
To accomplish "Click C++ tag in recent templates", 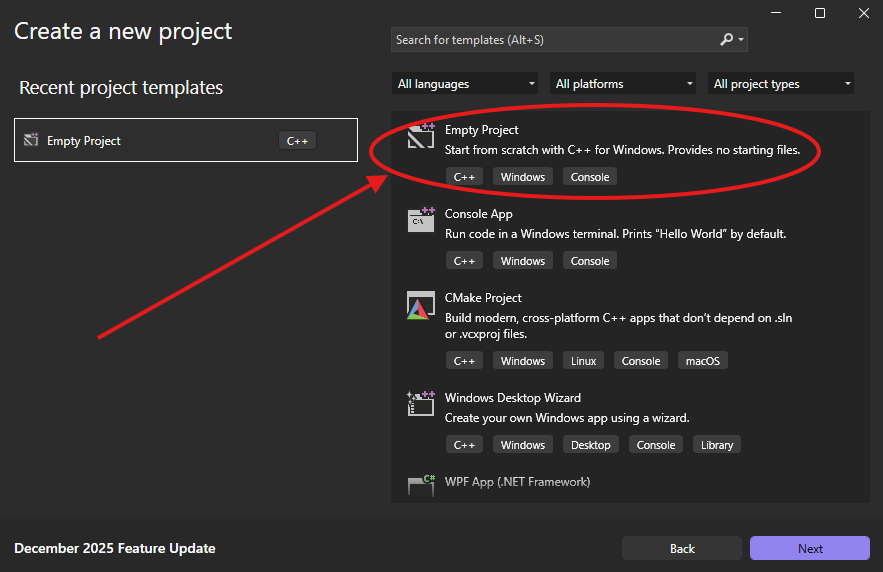I will point(297,141).
